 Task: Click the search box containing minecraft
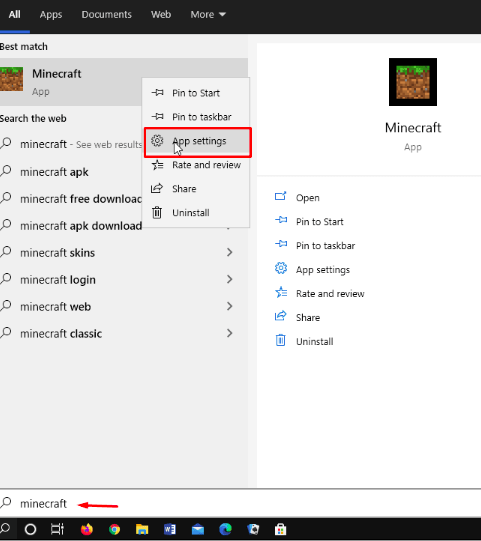point(240,503)
